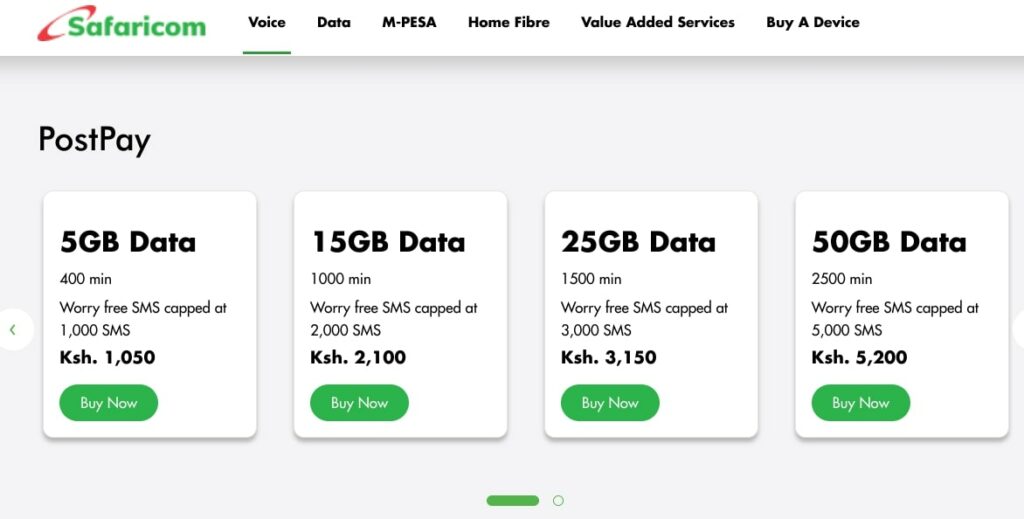Buy the 50GB Data plan
1024x519 pixels.
[x=861, y=403]
